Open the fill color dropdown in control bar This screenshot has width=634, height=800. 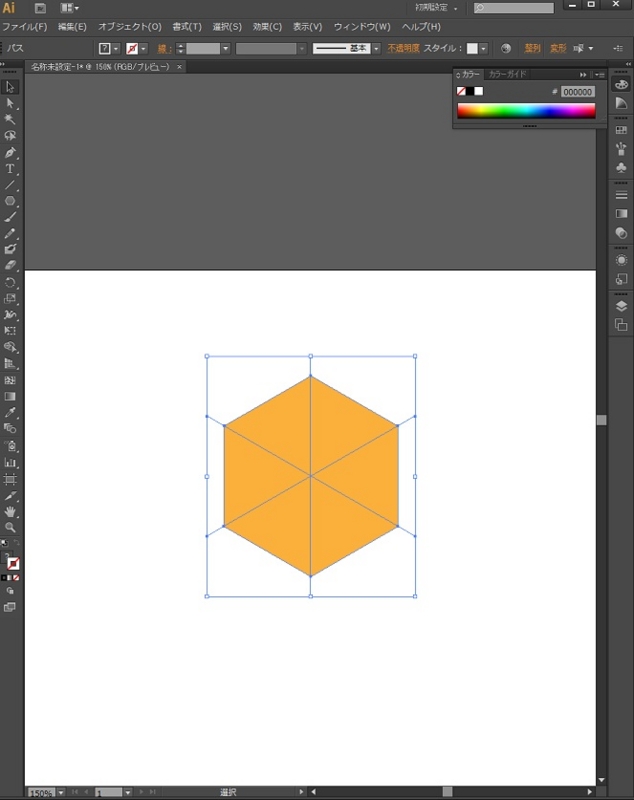116,48
